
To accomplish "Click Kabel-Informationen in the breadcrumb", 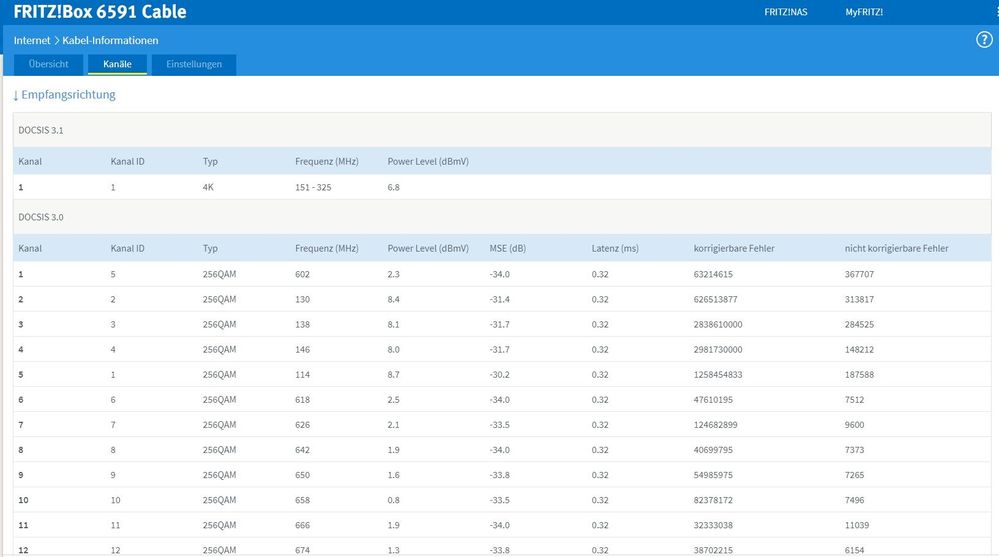I will [113, 40].
